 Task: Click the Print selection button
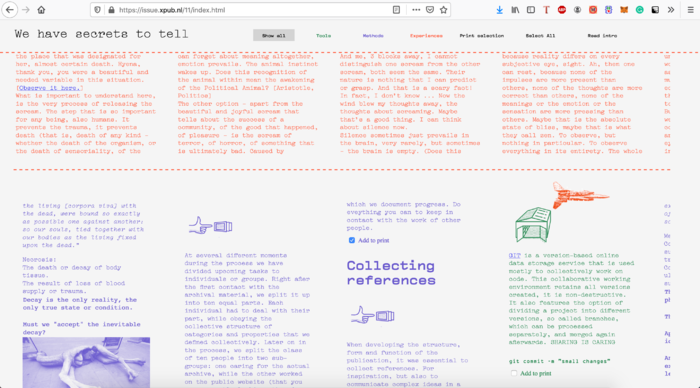pos(482,36)
